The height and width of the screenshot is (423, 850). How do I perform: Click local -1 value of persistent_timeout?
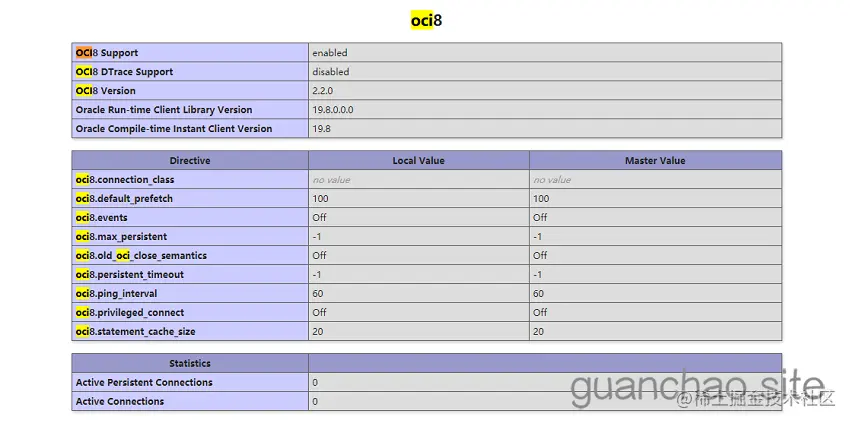pos(317,274)
